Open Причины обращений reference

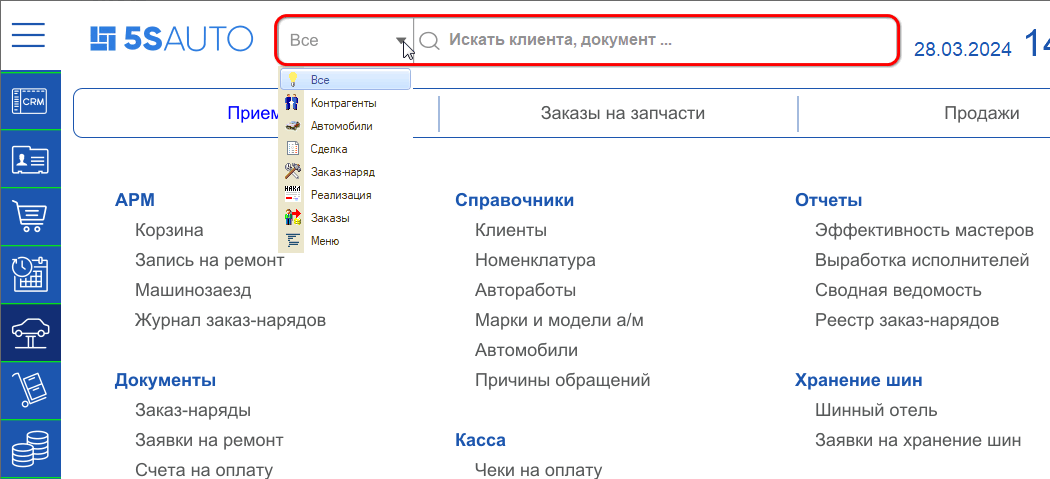(x=562, y=381)
